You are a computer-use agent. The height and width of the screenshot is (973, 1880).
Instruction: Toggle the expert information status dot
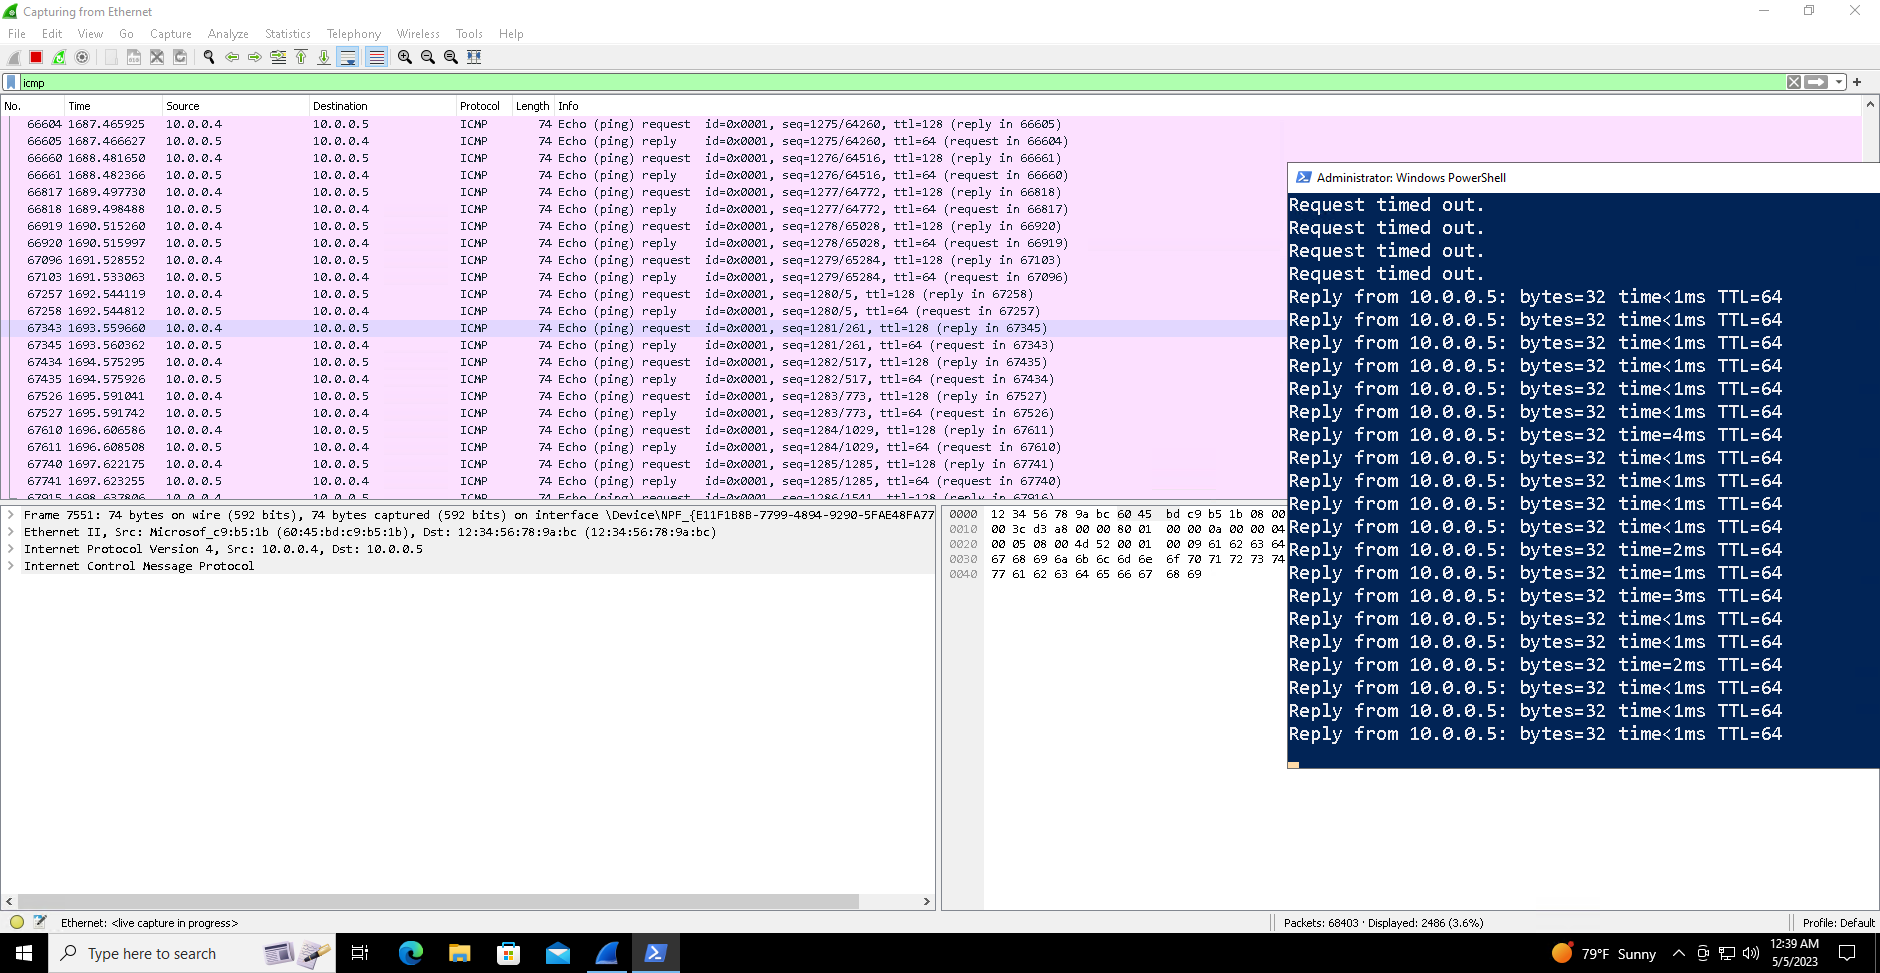[x=16, y=922]
